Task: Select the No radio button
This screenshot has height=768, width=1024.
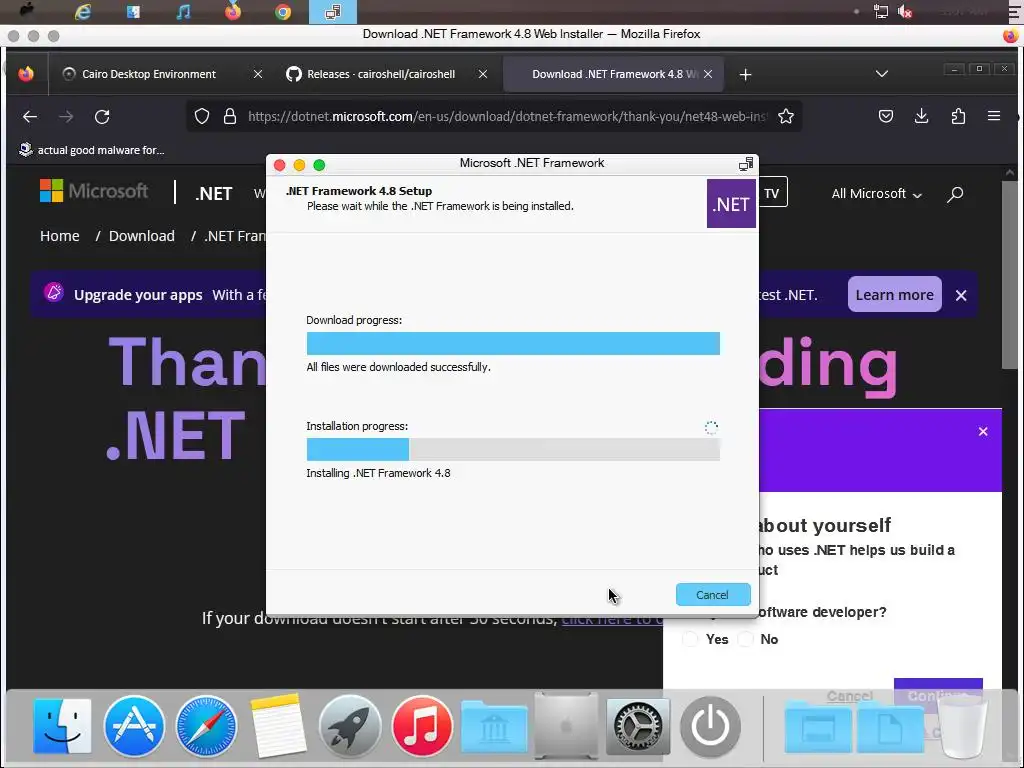Action: (745, 639)
